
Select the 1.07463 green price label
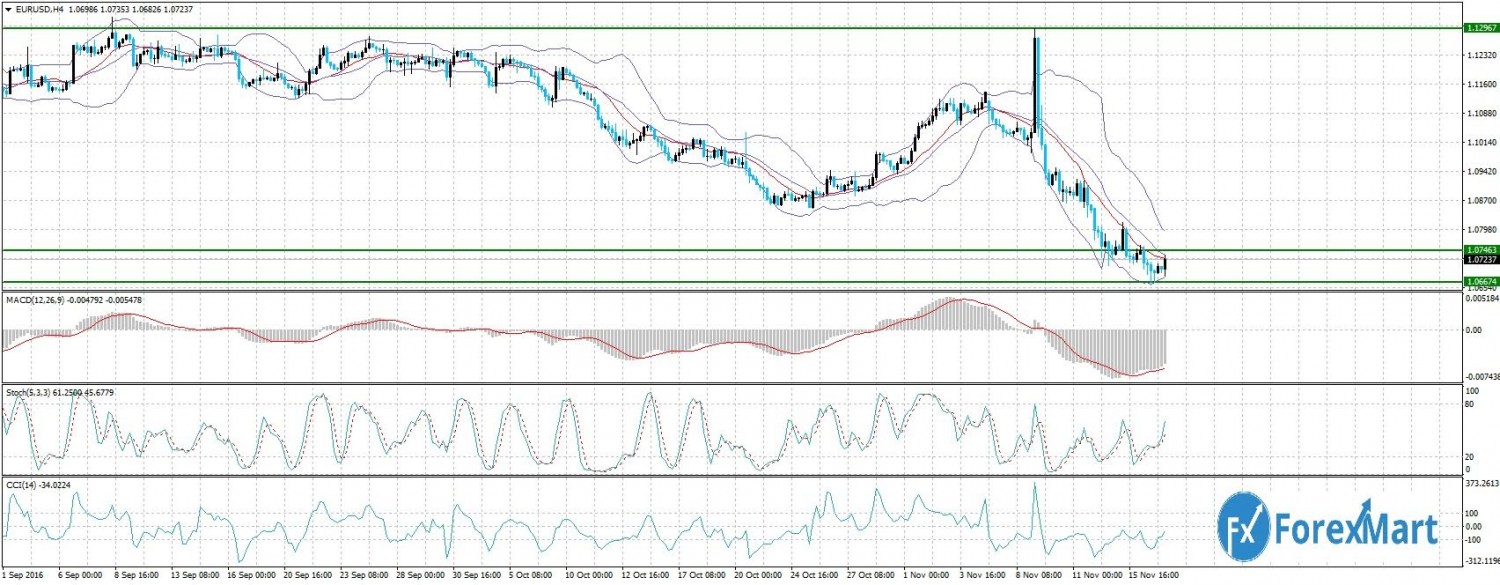click(1479, 249)
